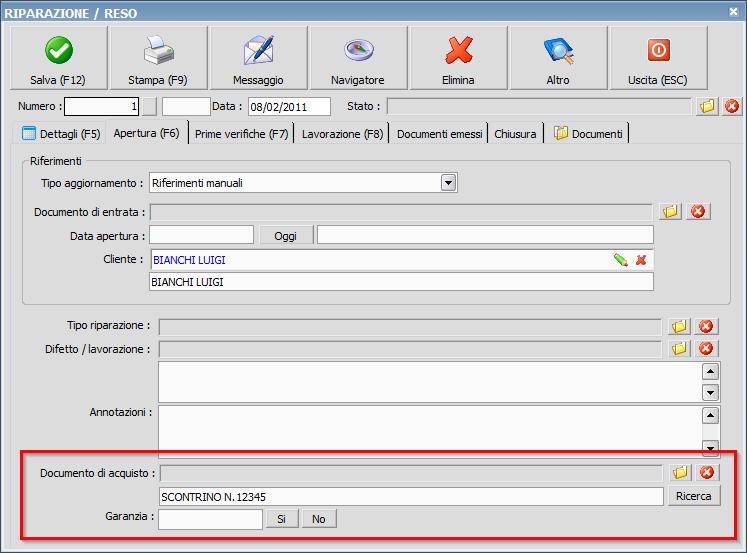Viewport: 747px width, 553px height.
Task: Switch to Dettagli (F5) tab
Action: point(61,134)
